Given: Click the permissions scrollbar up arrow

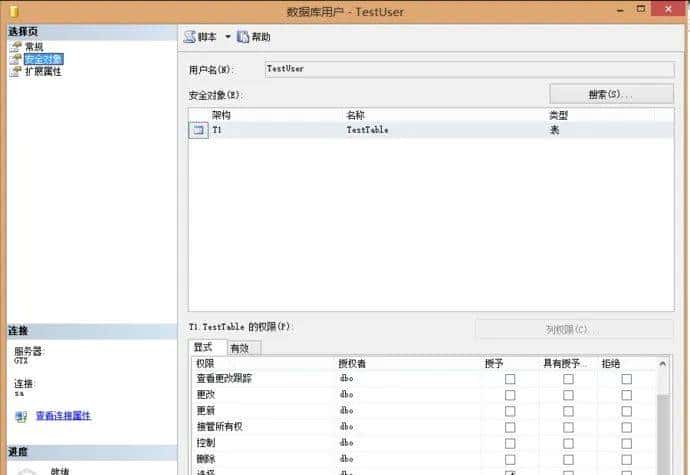Looking at the screenshot, I should click(663, 364).
